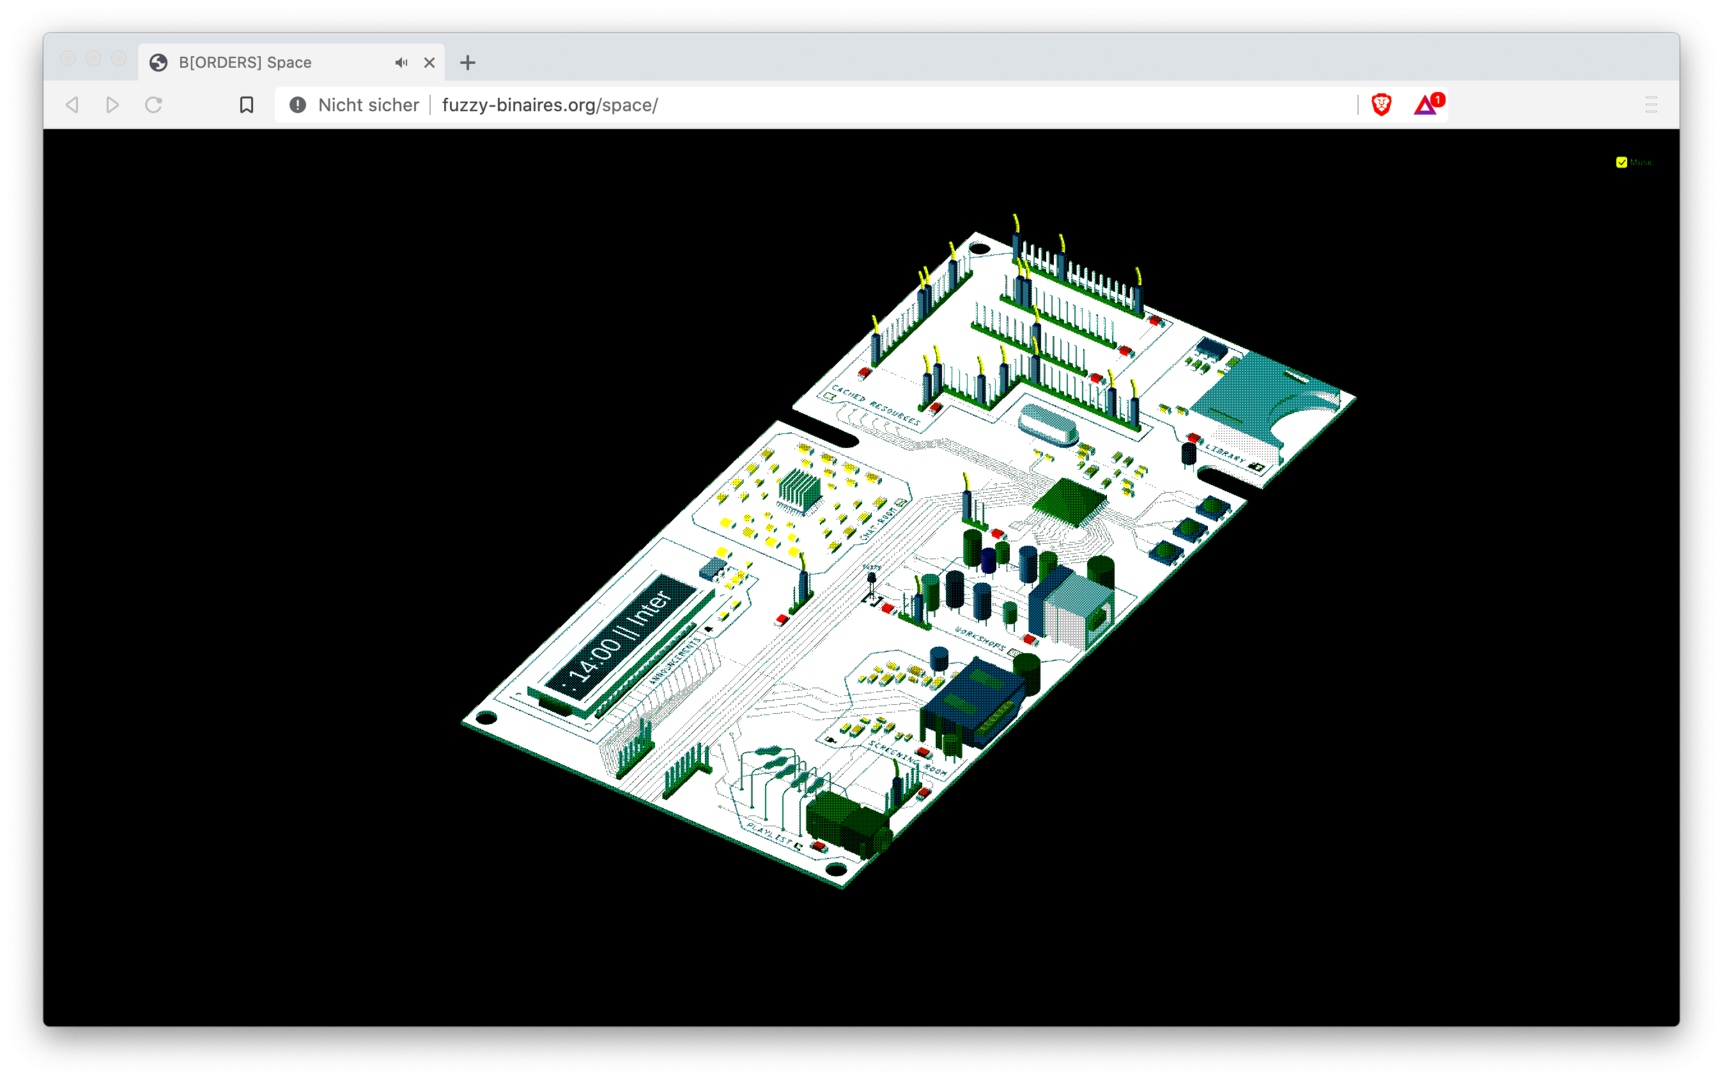Bookmark this page with bookmark icon

246,105
